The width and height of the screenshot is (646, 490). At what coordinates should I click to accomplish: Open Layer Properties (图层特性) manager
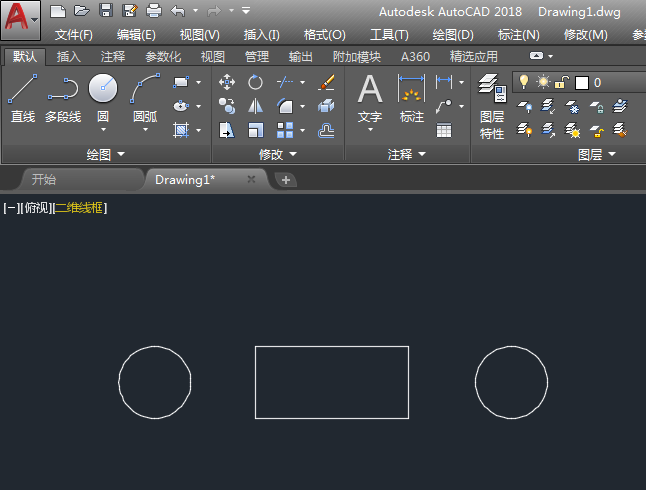492,106
